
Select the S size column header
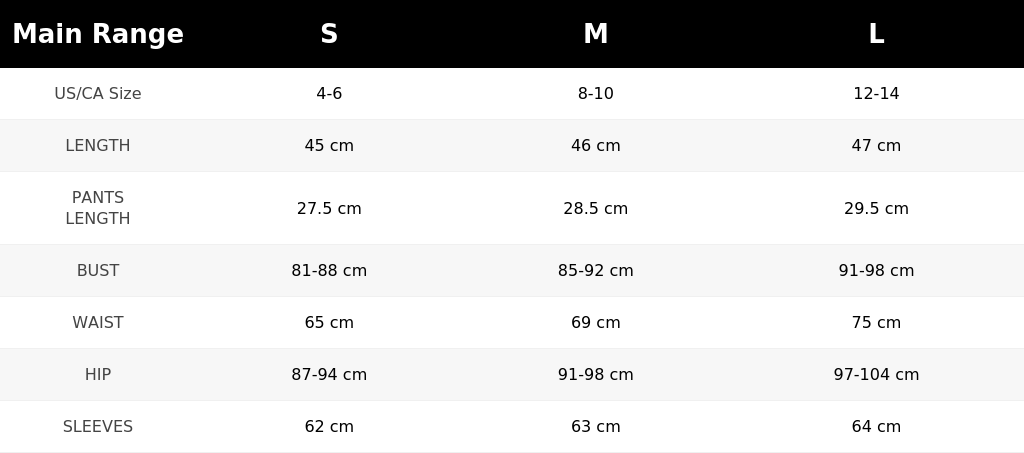point(329,34)
